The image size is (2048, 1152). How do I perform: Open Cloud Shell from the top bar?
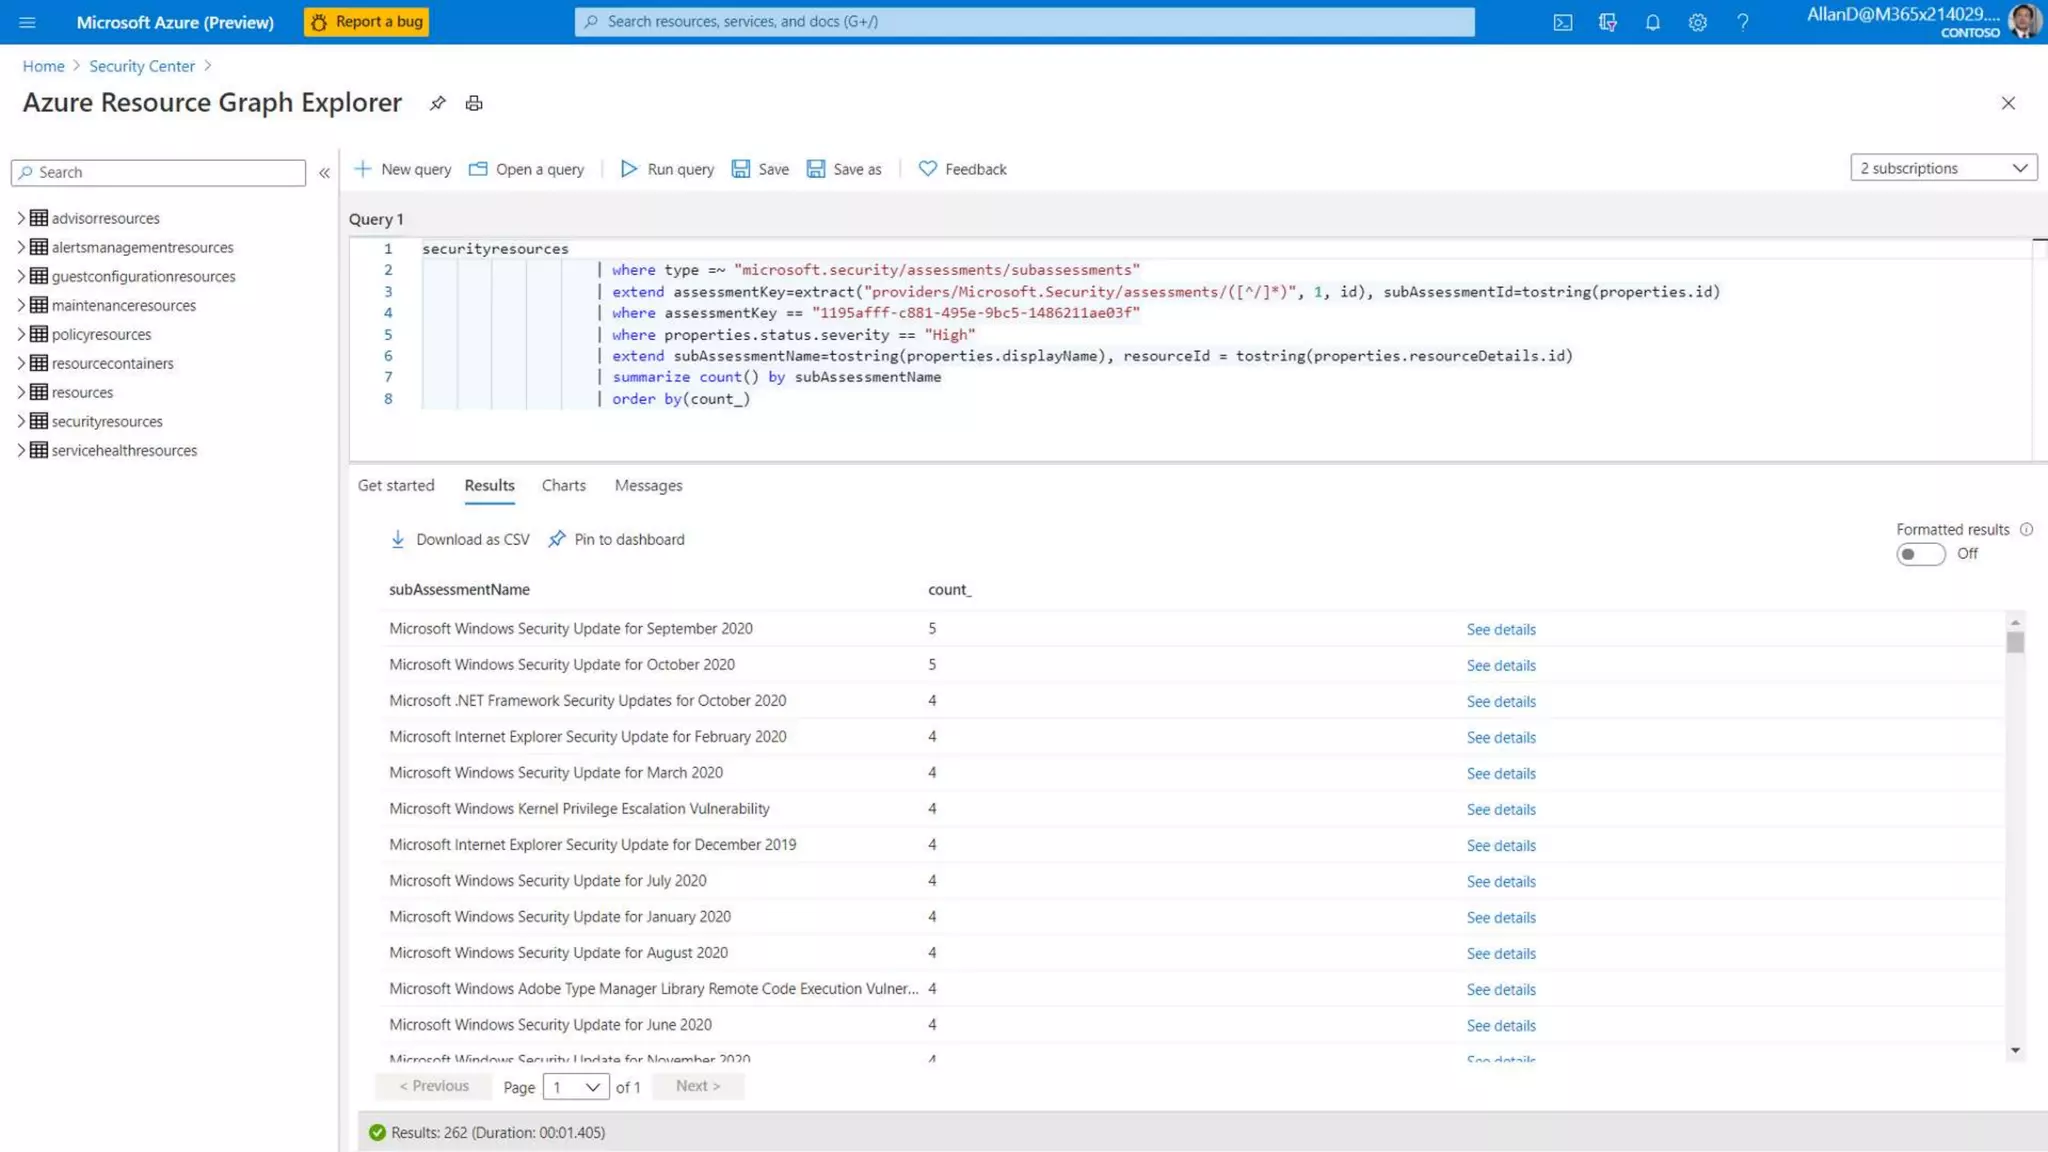tap(1562, 22)
